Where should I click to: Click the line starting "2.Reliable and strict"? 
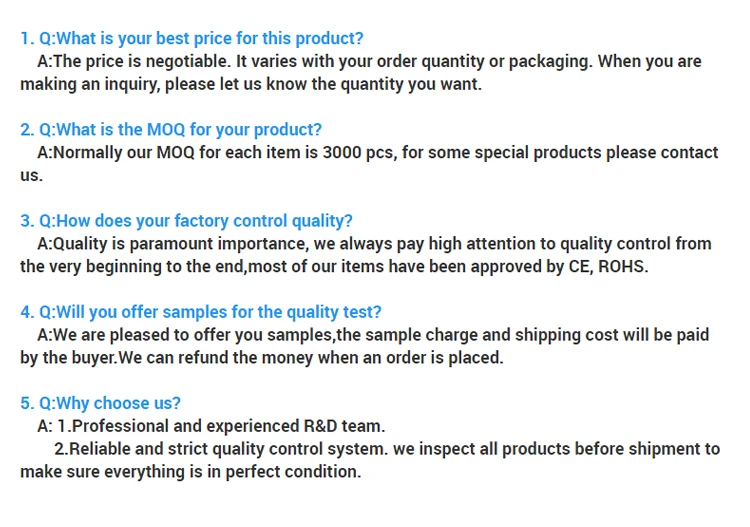point(386,449)
